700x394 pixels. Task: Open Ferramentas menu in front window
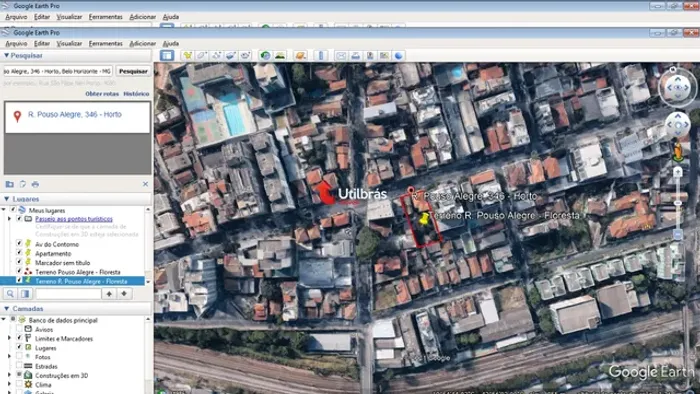coord(105,43)
